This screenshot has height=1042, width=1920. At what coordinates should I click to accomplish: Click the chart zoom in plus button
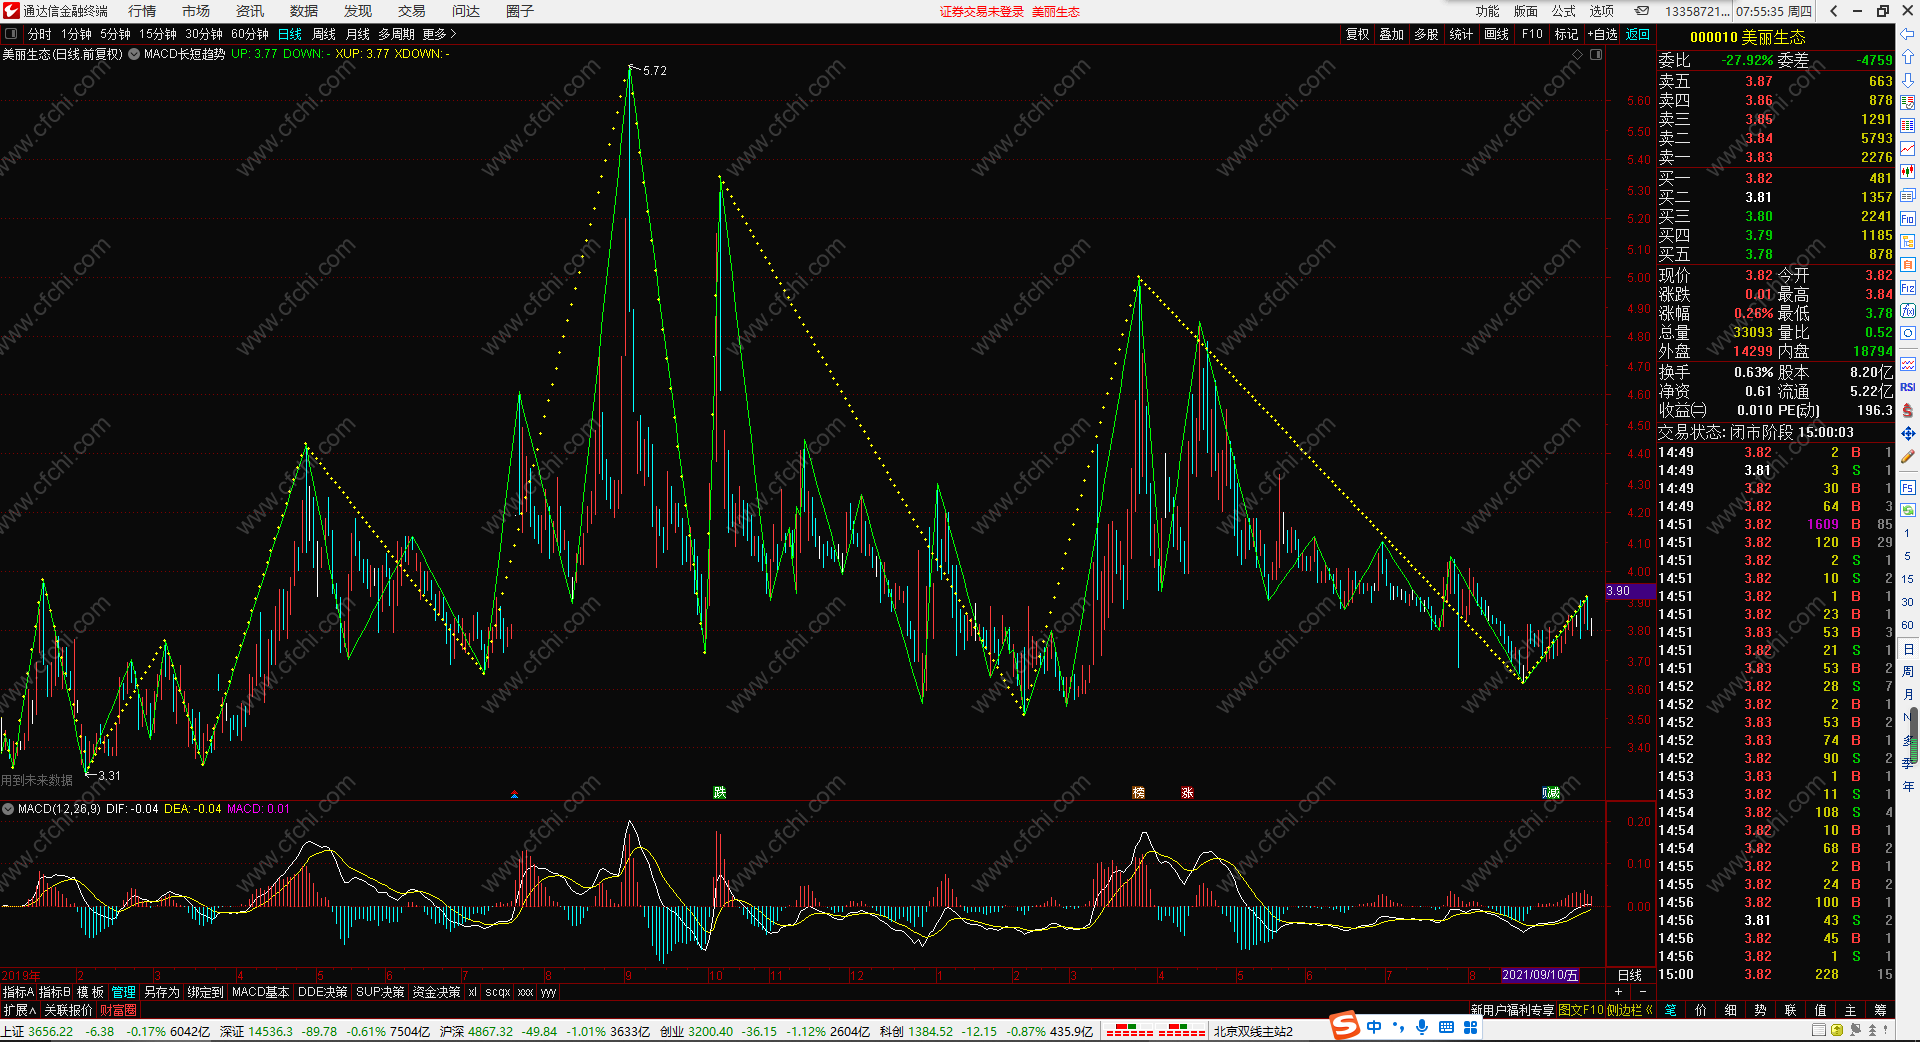tap(1618, 992)
